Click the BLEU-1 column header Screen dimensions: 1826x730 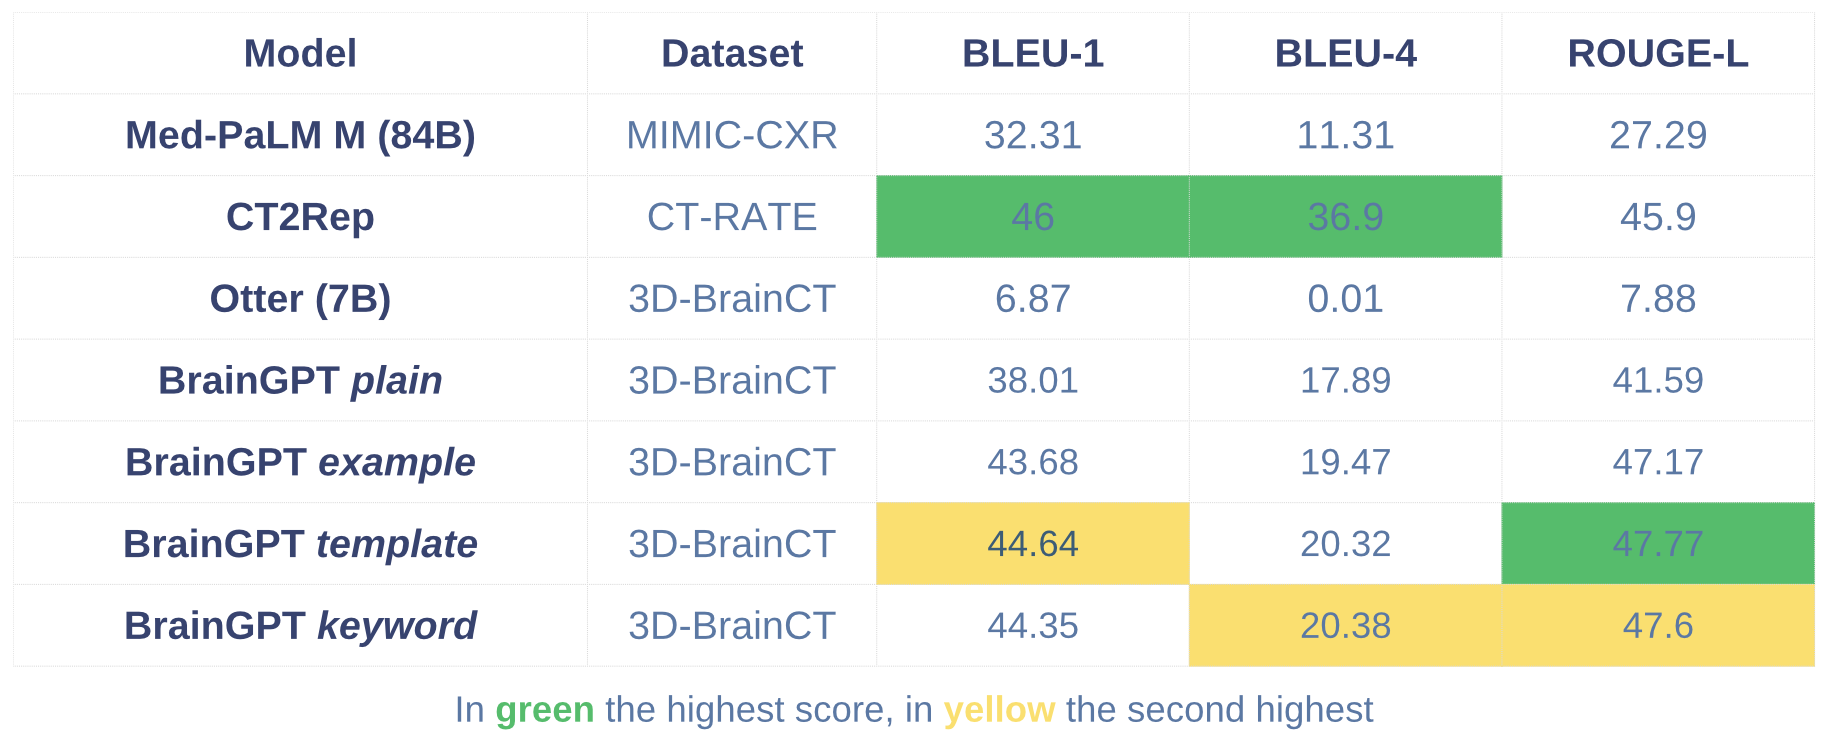click(1033, 54)
